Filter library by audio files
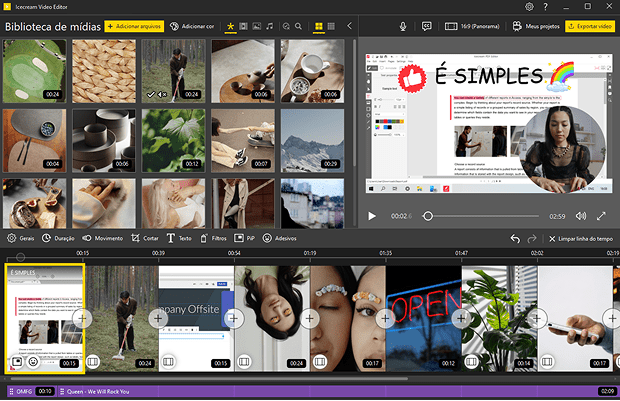The width and height of the screenshot is (620, 401). 270,26
